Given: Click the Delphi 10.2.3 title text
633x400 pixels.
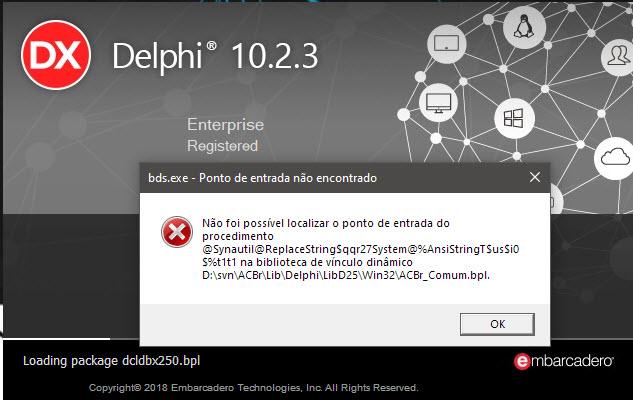Looking at the screenshot, I should (215, 57).
